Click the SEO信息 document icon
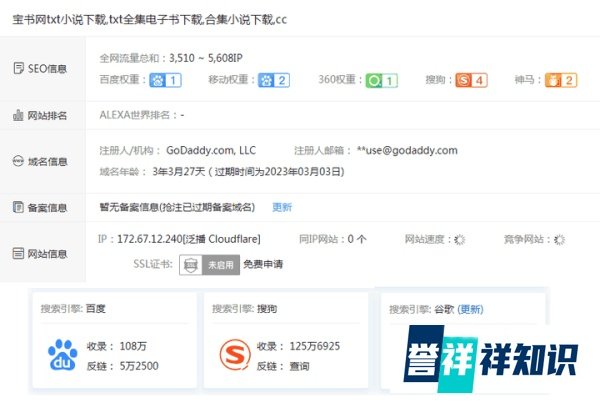Screen dimensions: 600x403 point(18,68)
